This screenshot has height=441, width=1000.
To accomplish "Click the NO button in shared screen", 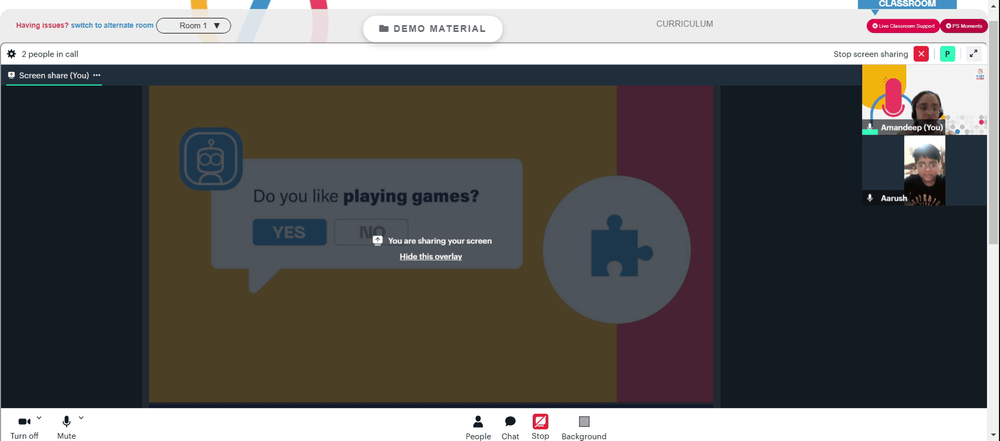I will tap(371, 232).
